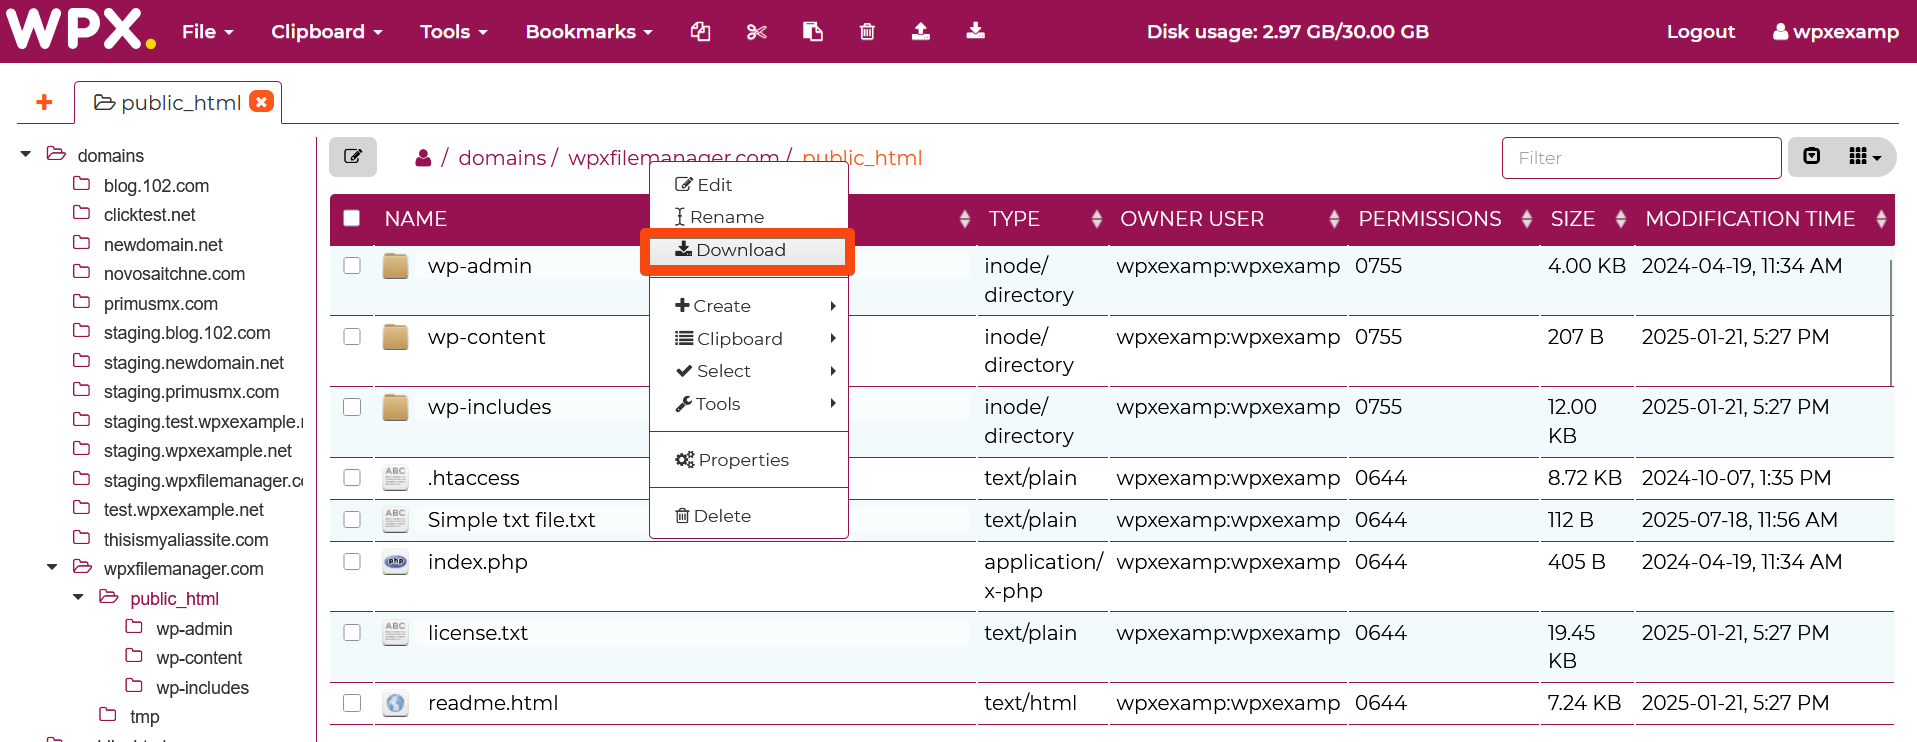
Task: Click the index.php file icon
Action: (x=396, y=562)
